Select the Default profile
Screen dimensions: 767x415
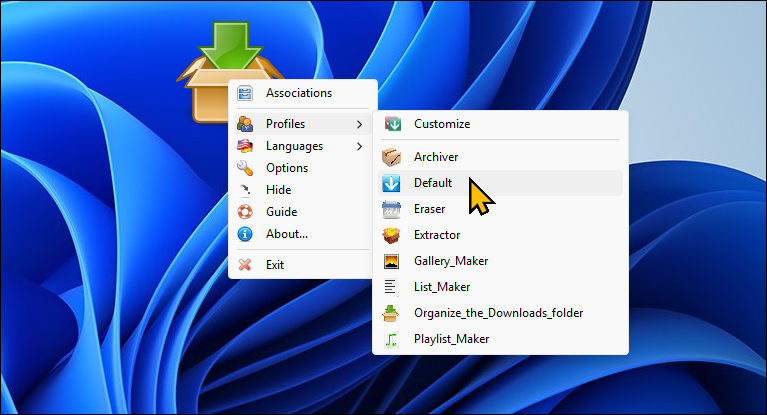coord(433,183)
